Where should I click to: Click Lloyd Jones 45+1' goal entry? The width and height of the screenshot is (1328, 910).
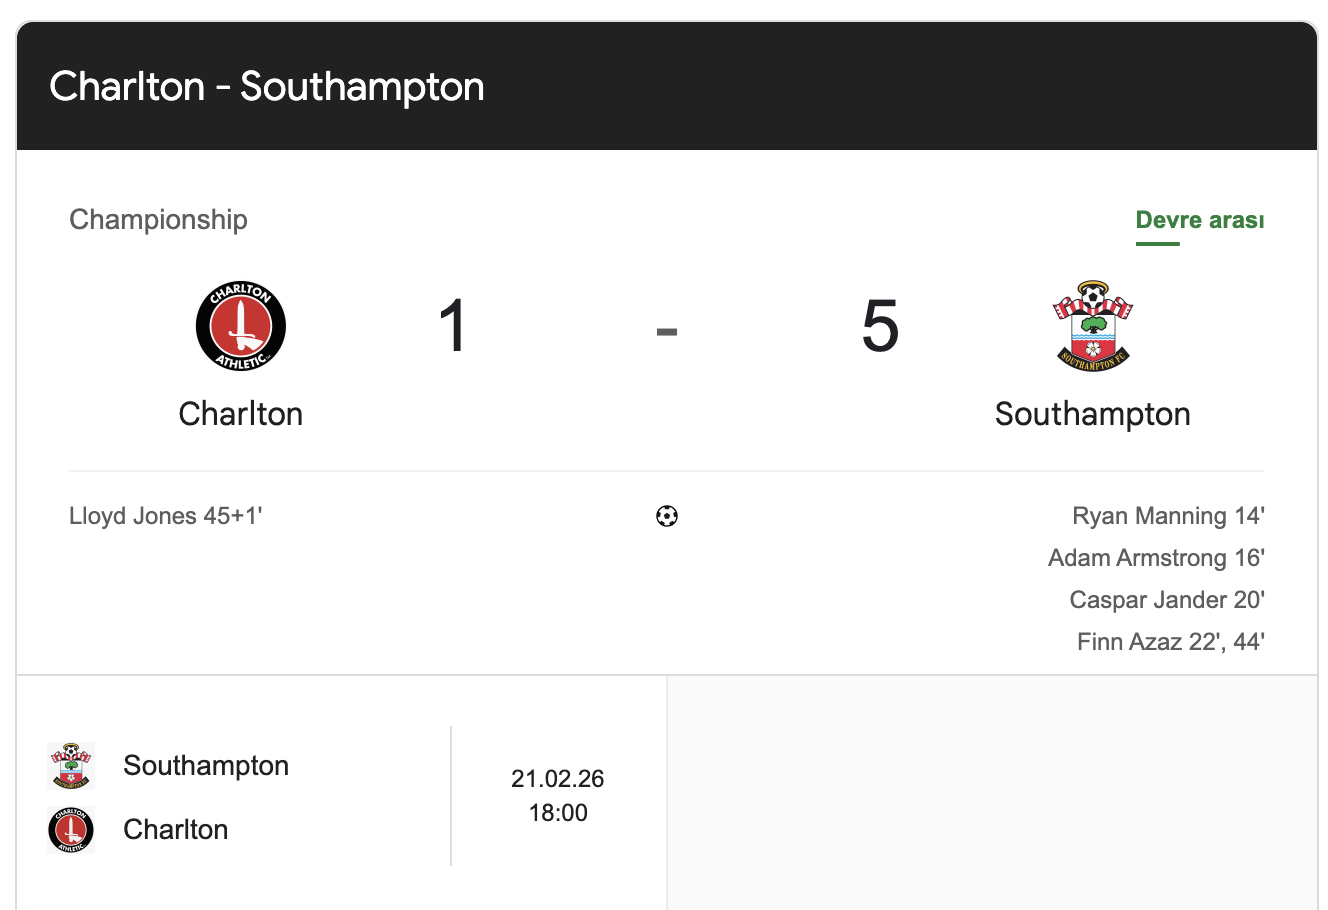[x=166, y=516]
